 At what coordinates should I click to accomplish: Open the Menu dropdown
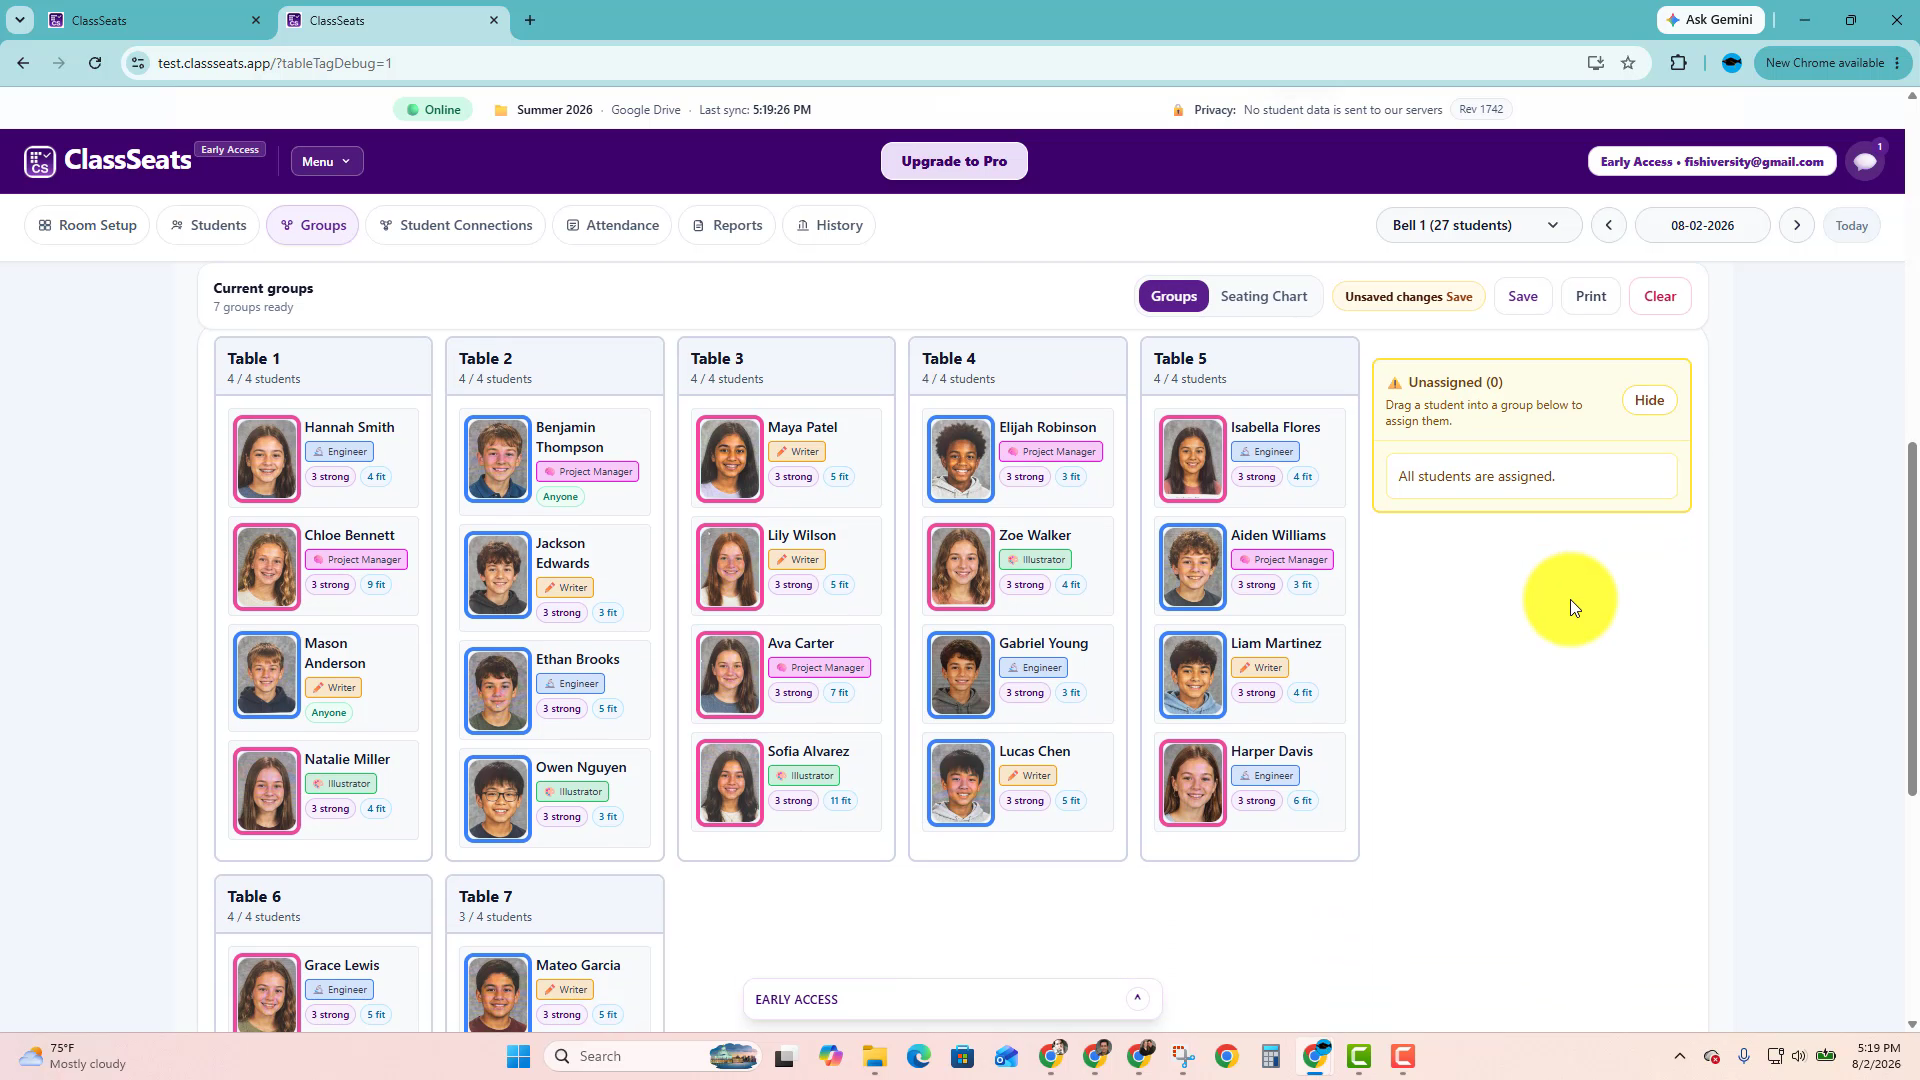click(x=327, y=161)
